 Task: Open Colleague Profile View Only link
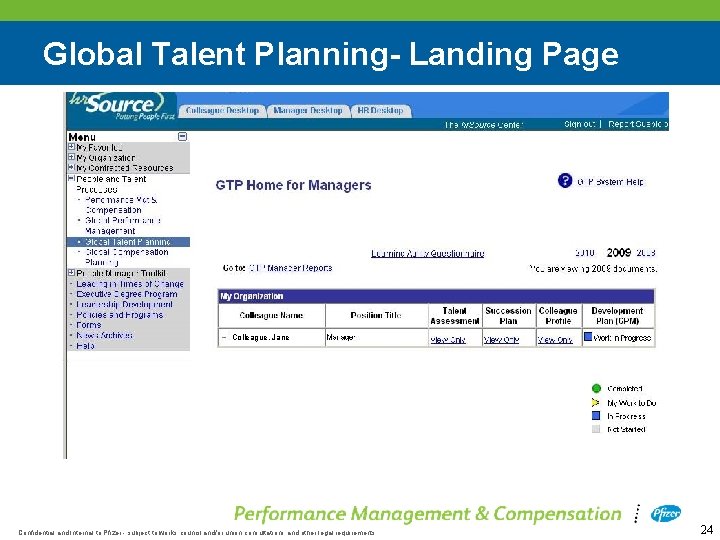click(x=555, y=340)
